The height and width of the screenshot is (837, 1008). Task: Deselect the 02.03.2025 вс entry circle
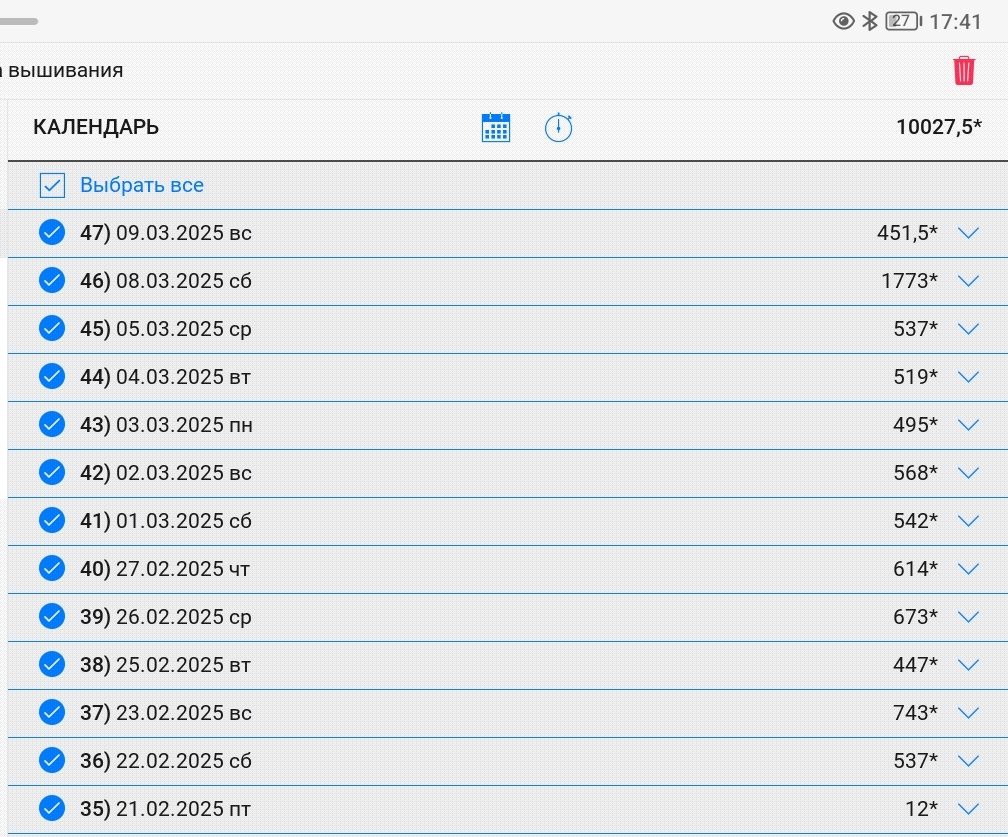point(52,473)
